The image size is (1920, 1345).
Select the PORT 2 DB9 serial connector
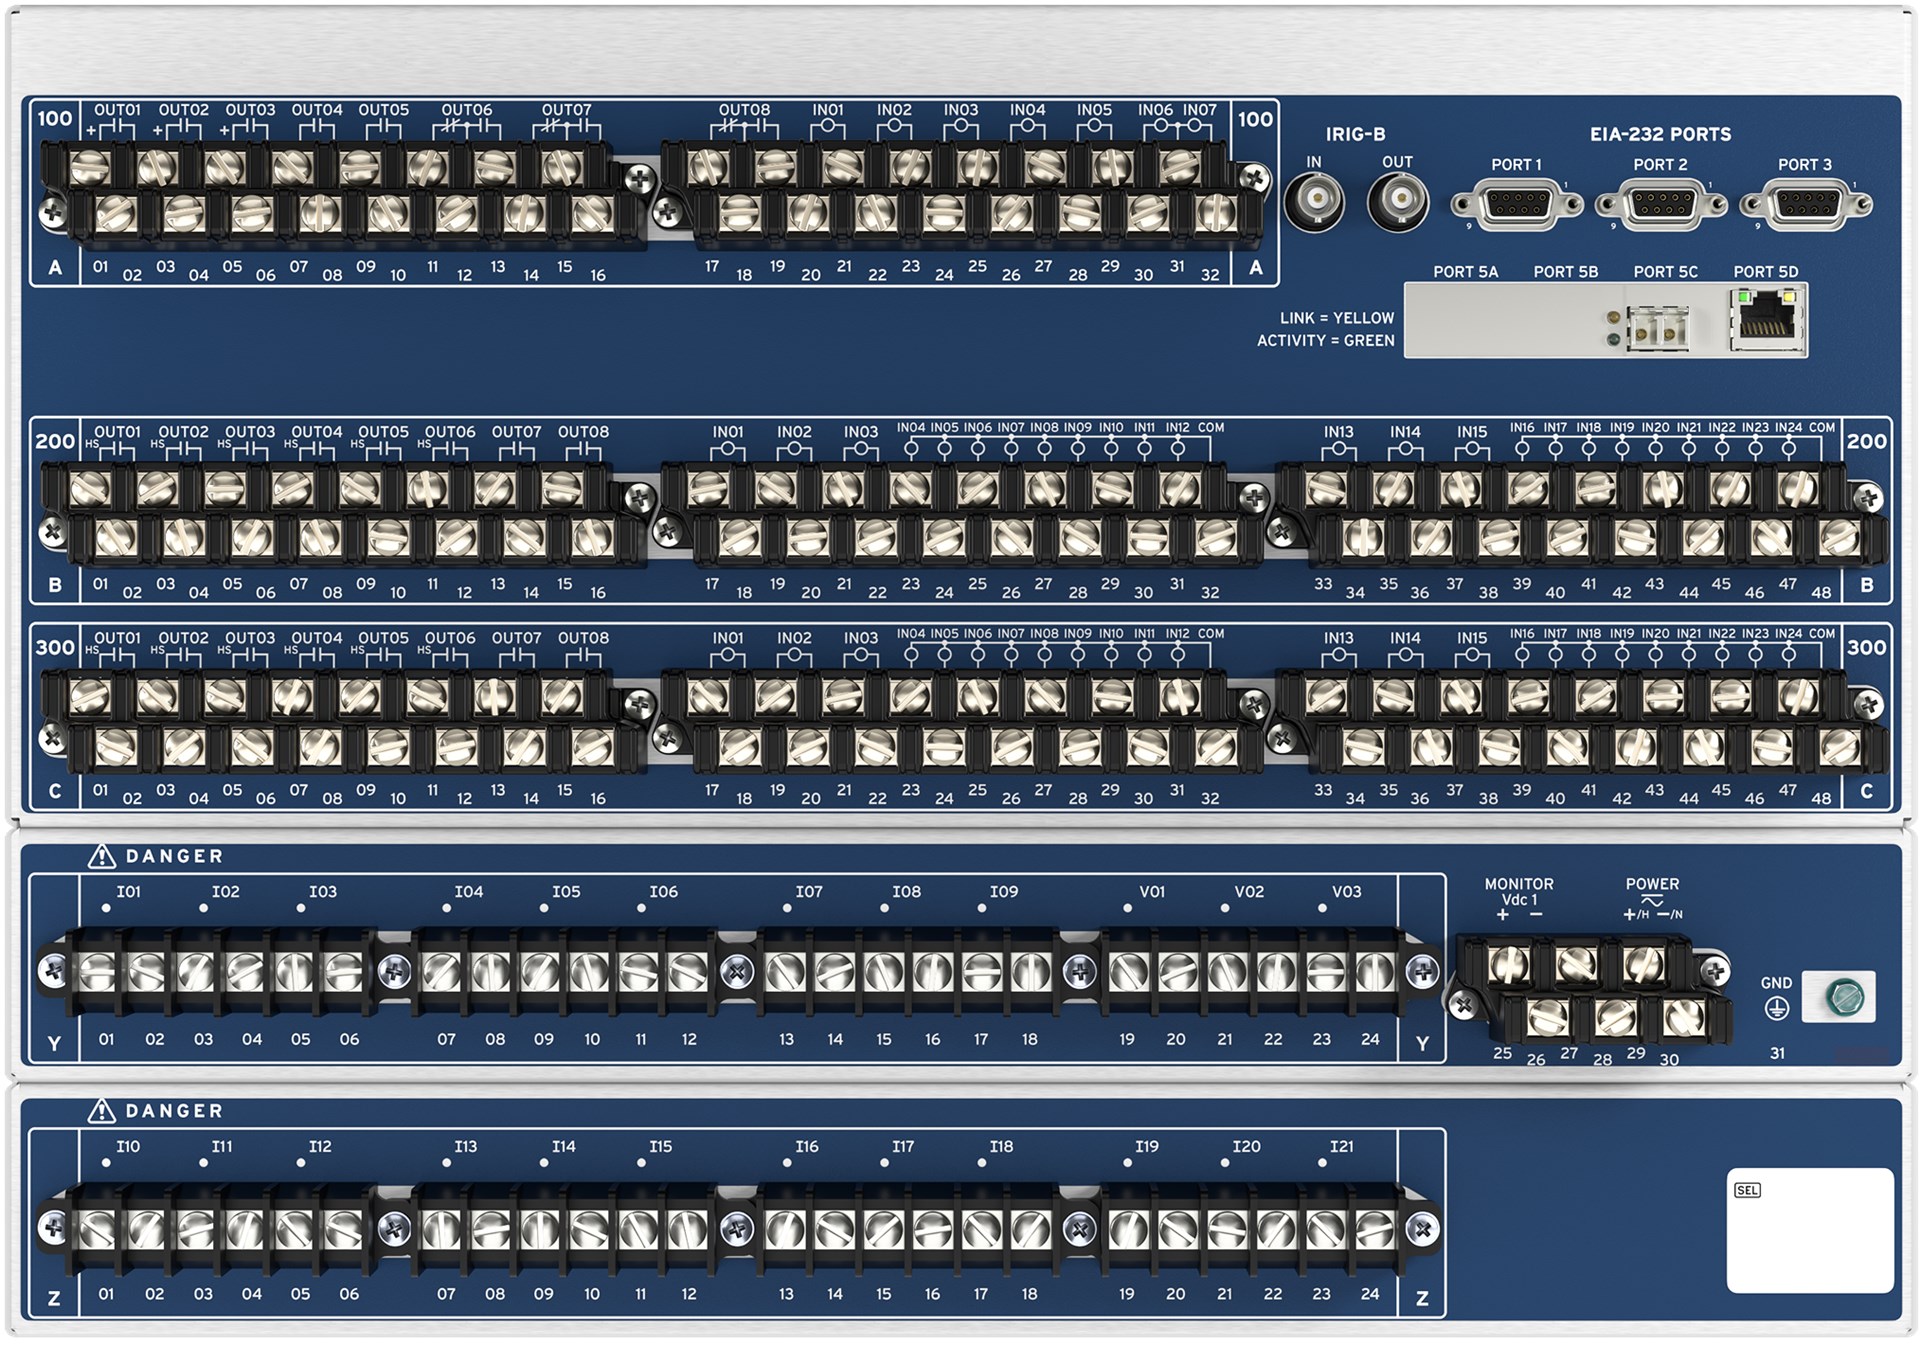[x=1661, y=205]
